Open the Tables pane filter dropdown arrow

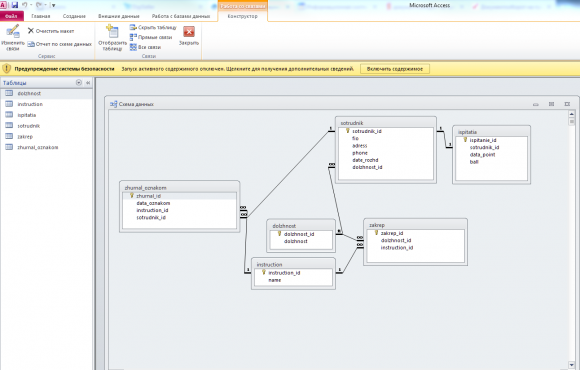point(78,83)
